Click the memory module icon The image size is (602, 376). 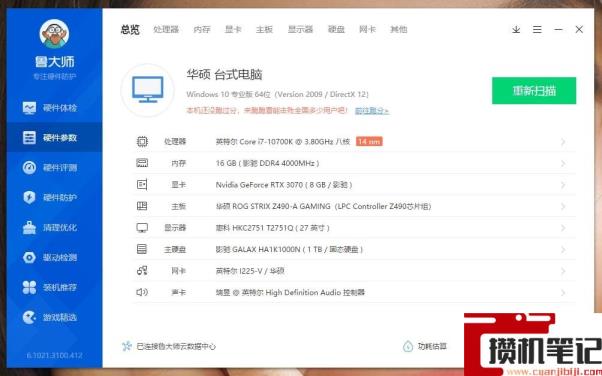(x=142, y=163)
